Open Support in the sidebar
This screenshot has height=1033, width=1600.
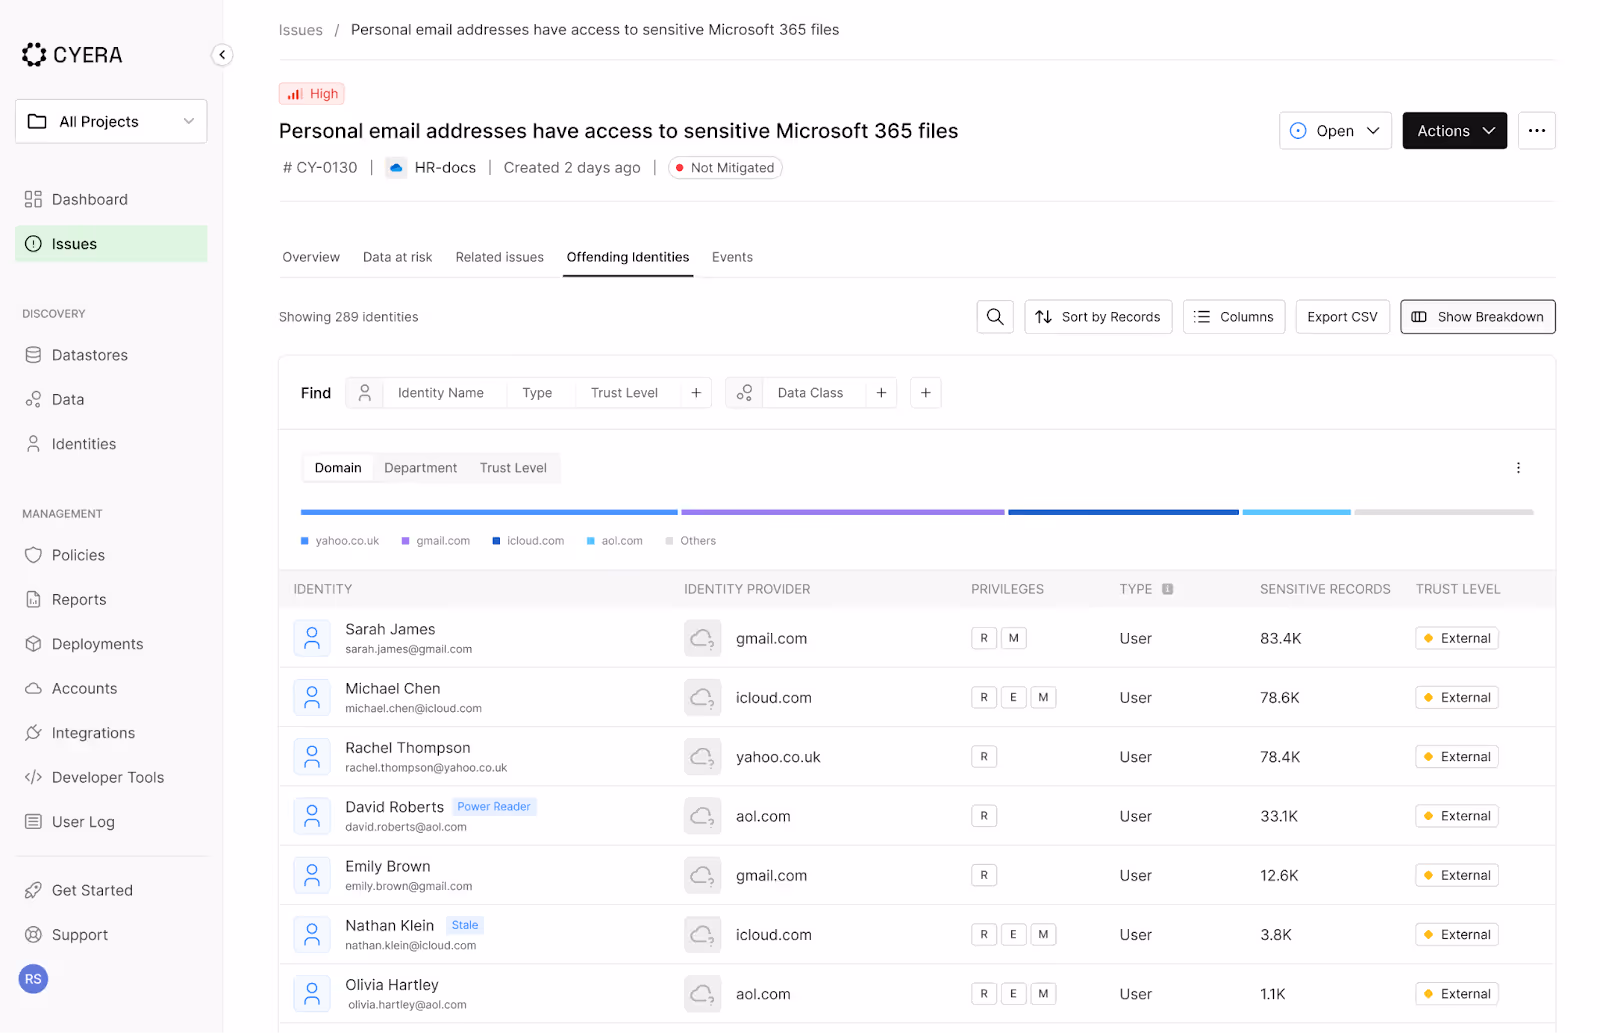pos(111,935)
